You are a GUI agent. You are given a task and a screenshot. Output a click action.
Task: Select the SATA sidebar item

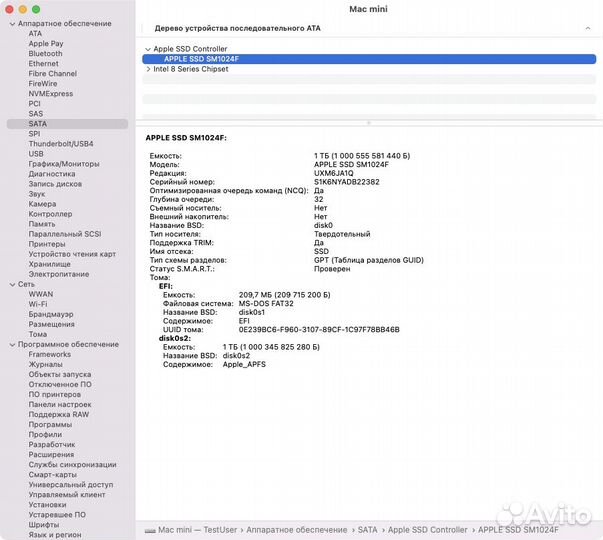tap(67, 123)
